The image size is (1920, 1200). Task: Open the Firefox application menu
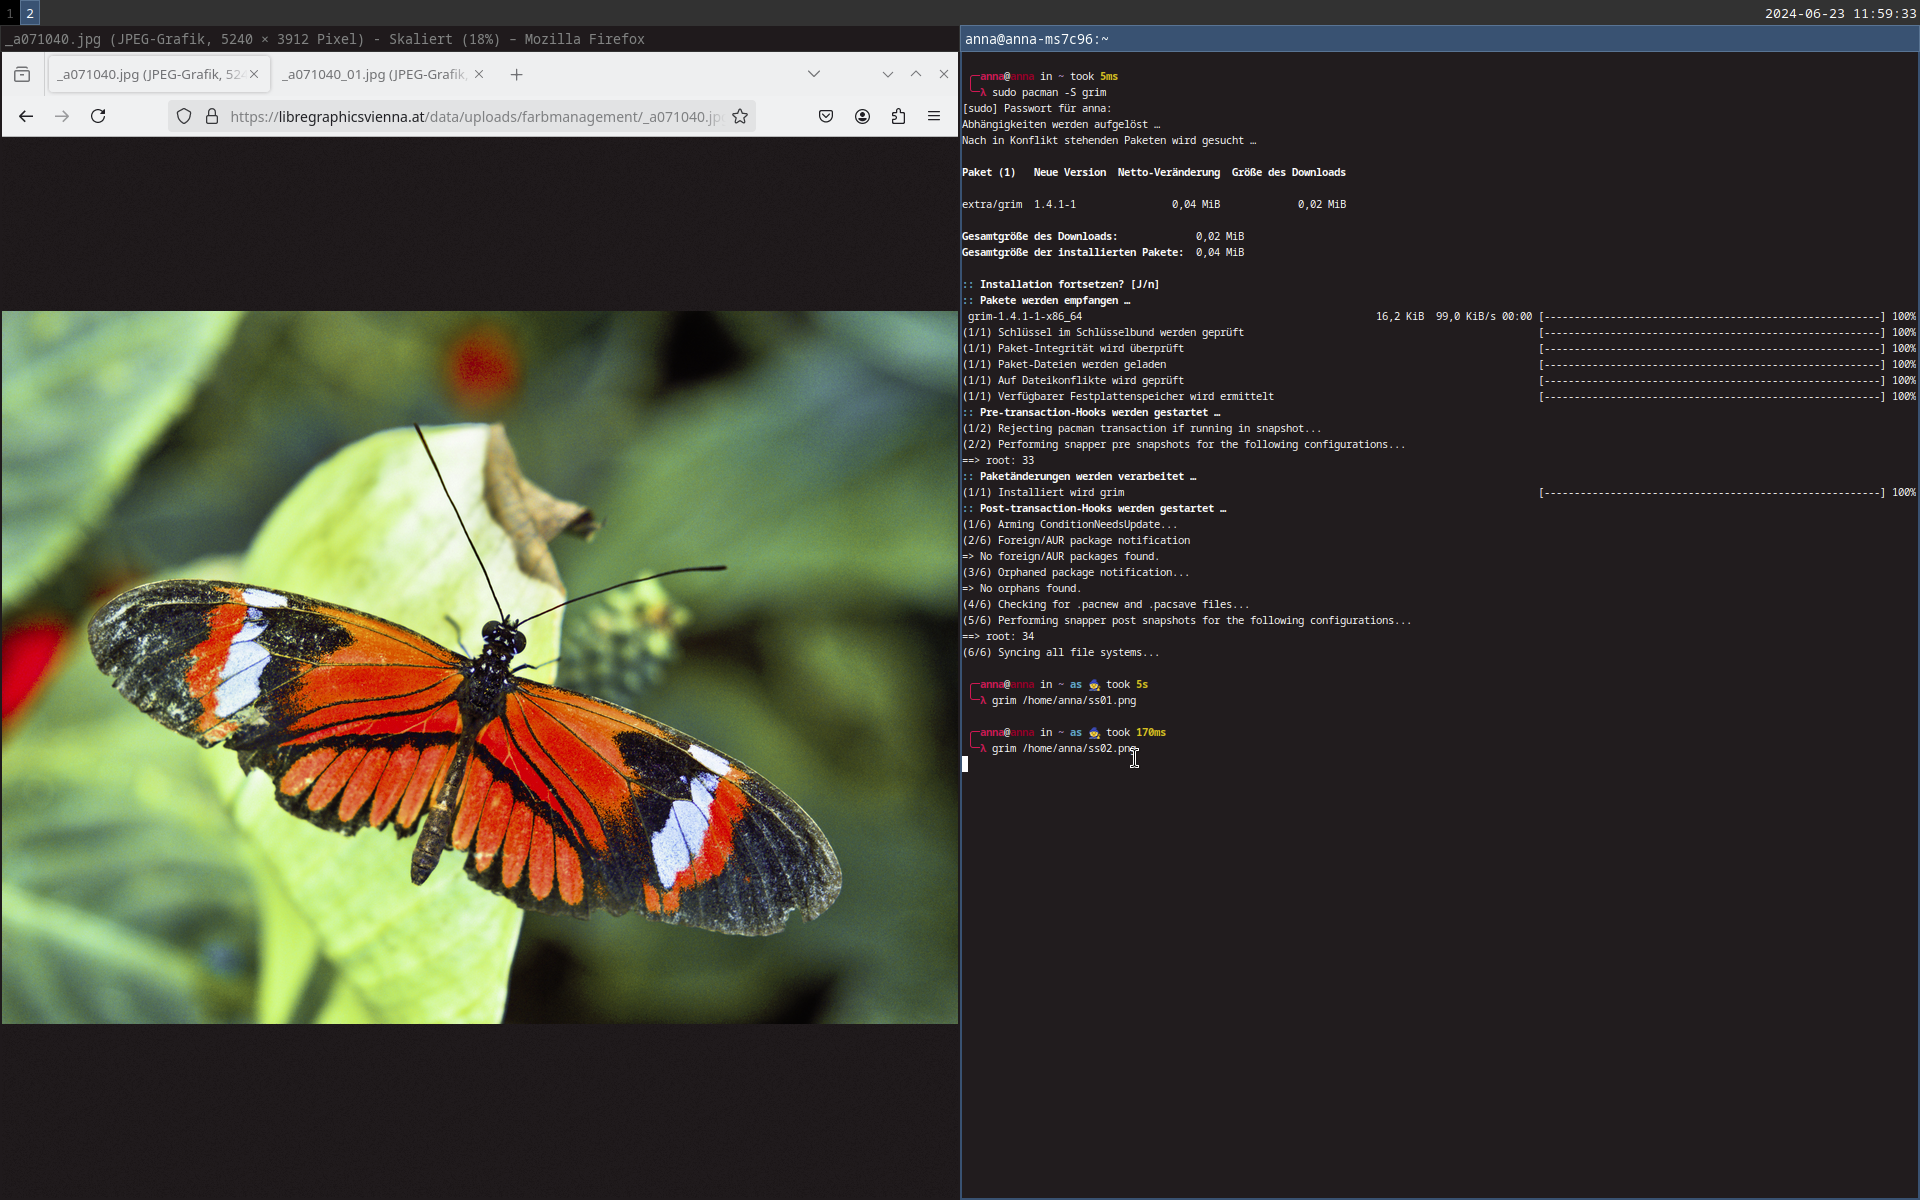pyautogui.click(x=935, y=116)
